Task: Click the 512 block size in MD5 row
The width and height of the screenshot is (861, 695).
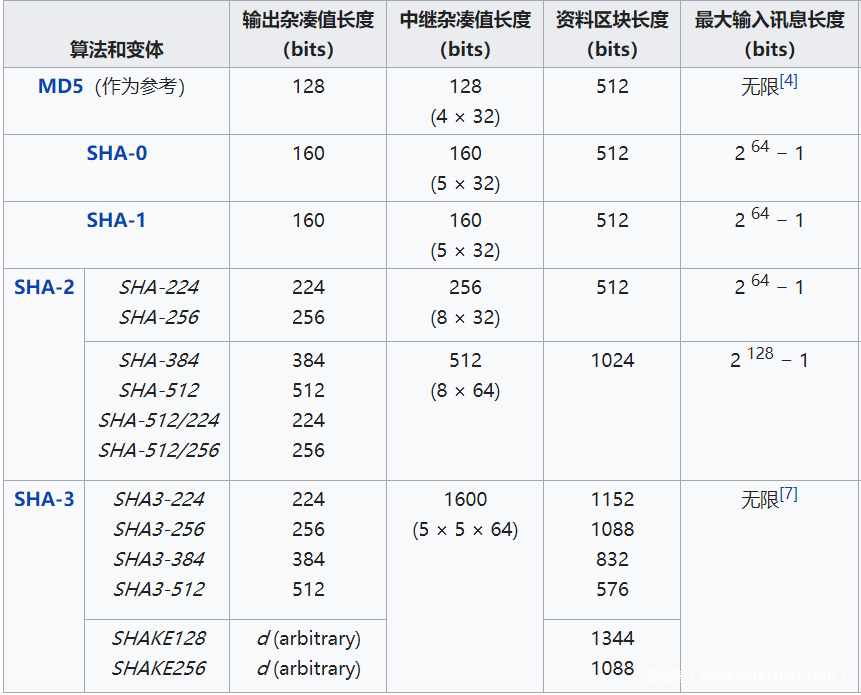Action: 612,87
